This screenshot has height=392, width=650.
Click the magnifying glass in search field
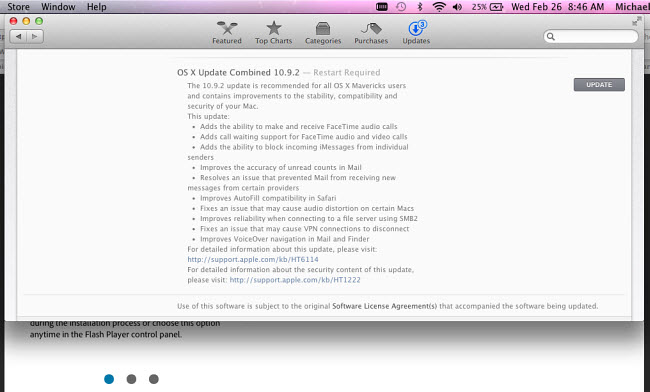(x=551, y=36)
